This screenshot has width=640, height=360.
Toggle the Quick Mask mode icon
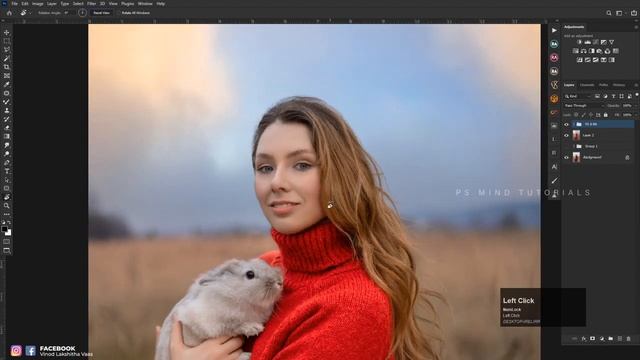pyautogui.click(x=7, y=242)
